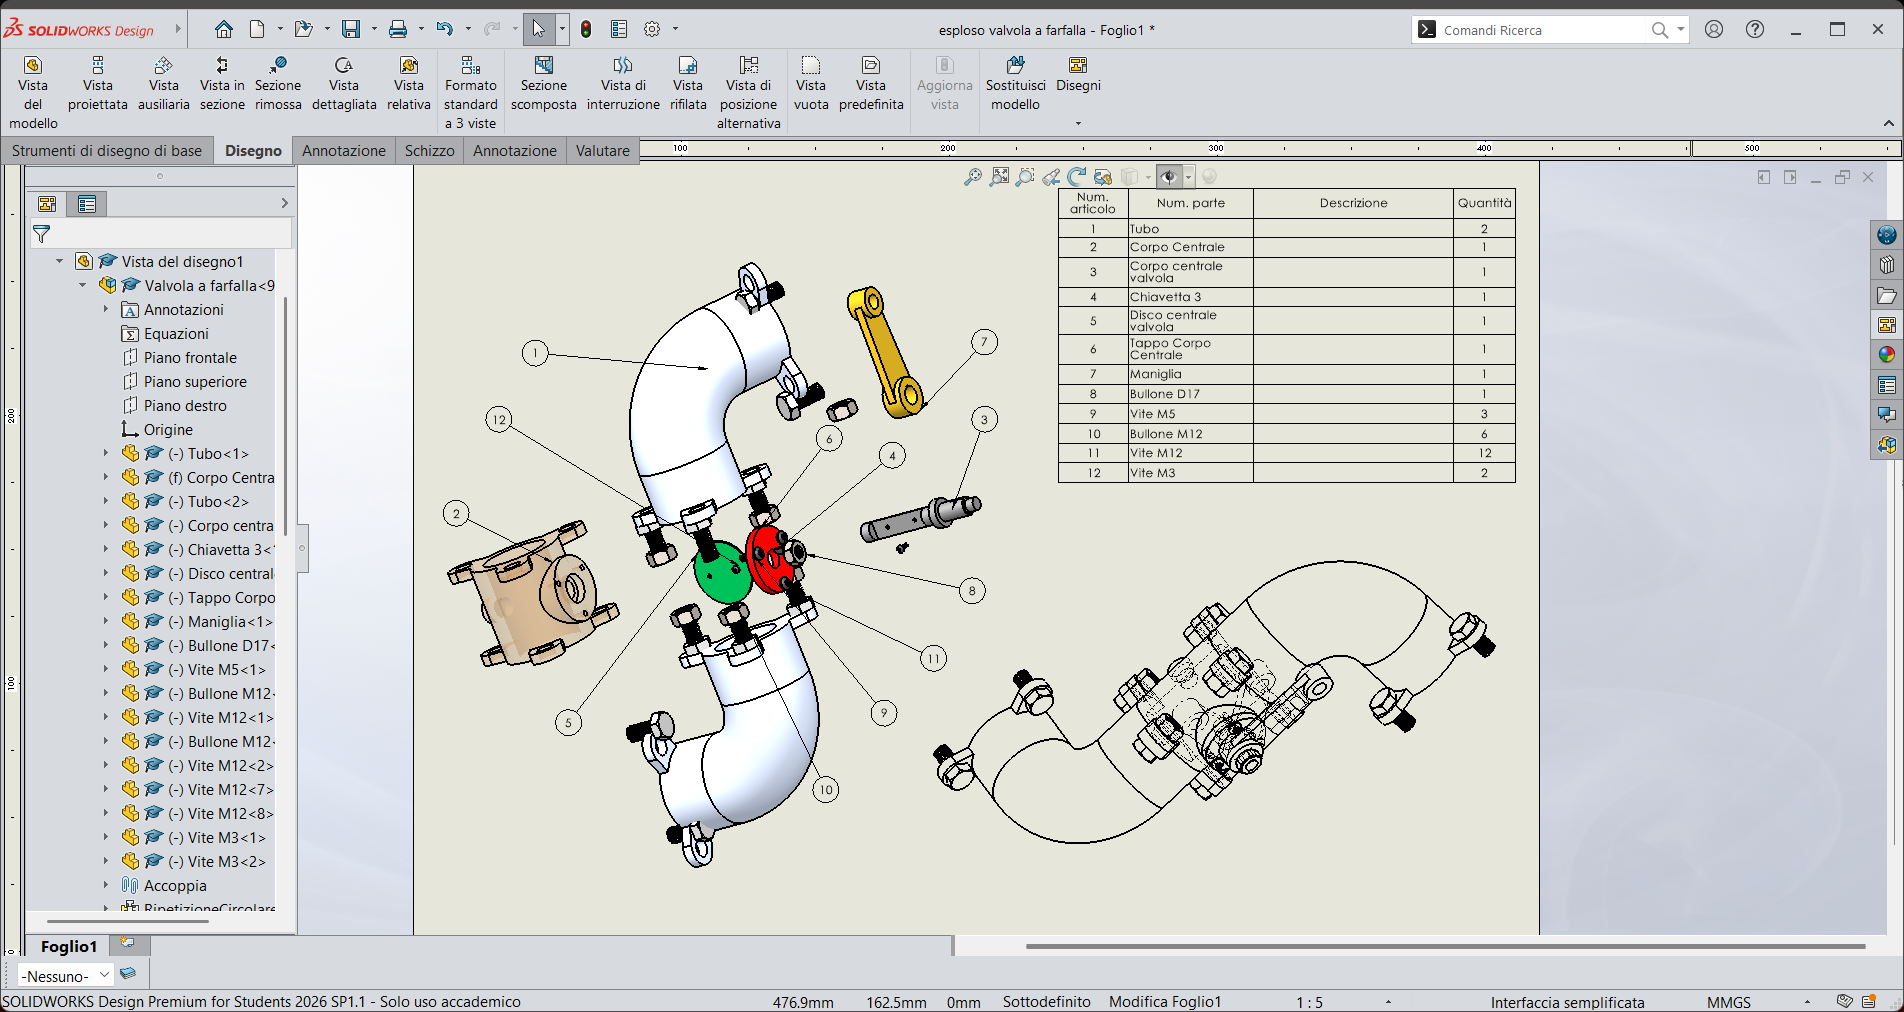Image resolution: width=1904 pixels, height=1012 pixels.
Task: Open the Appearances color wheel in right sidebar
Action: (1886, 355)
